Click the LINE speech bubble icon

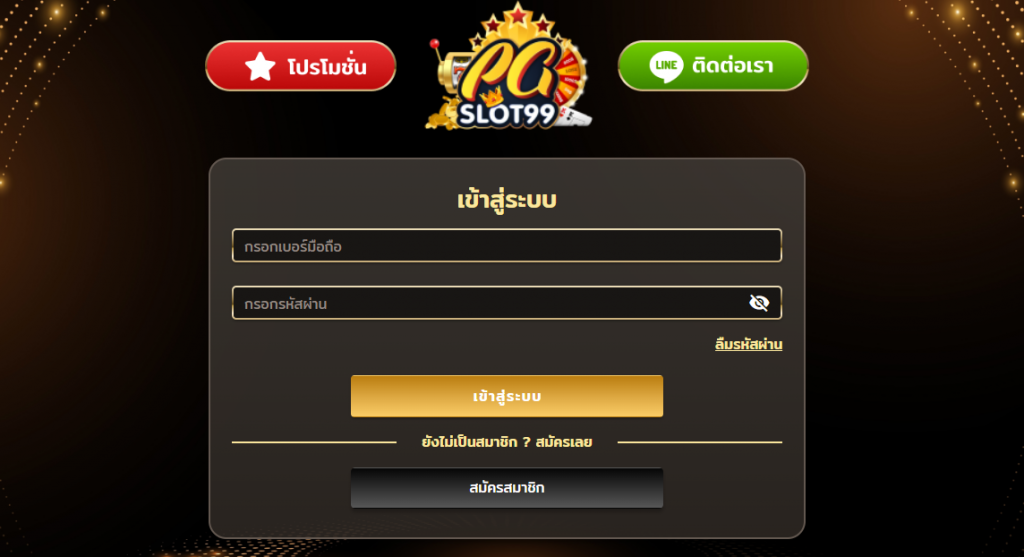666,66
